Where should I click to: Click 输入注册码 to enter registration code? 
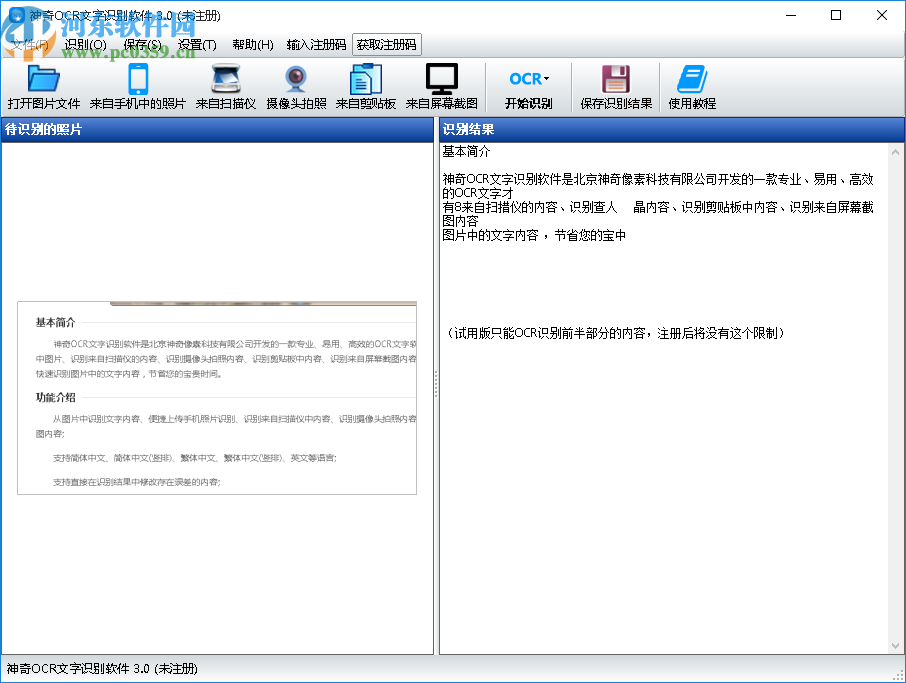point(316,45)
